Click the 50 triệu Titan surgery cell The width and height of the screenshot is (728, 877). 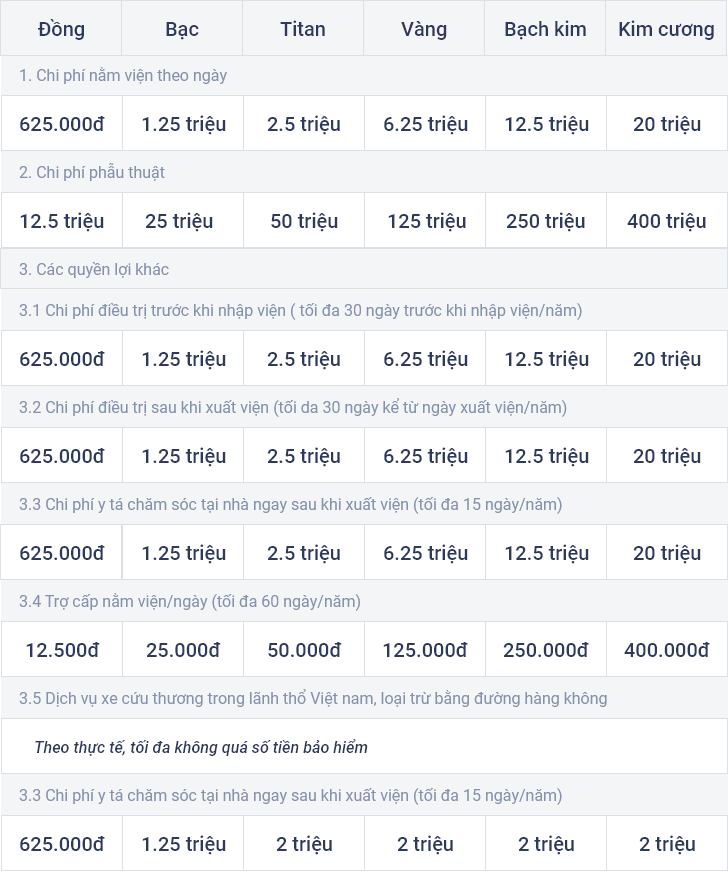click(x=304, y=221)
